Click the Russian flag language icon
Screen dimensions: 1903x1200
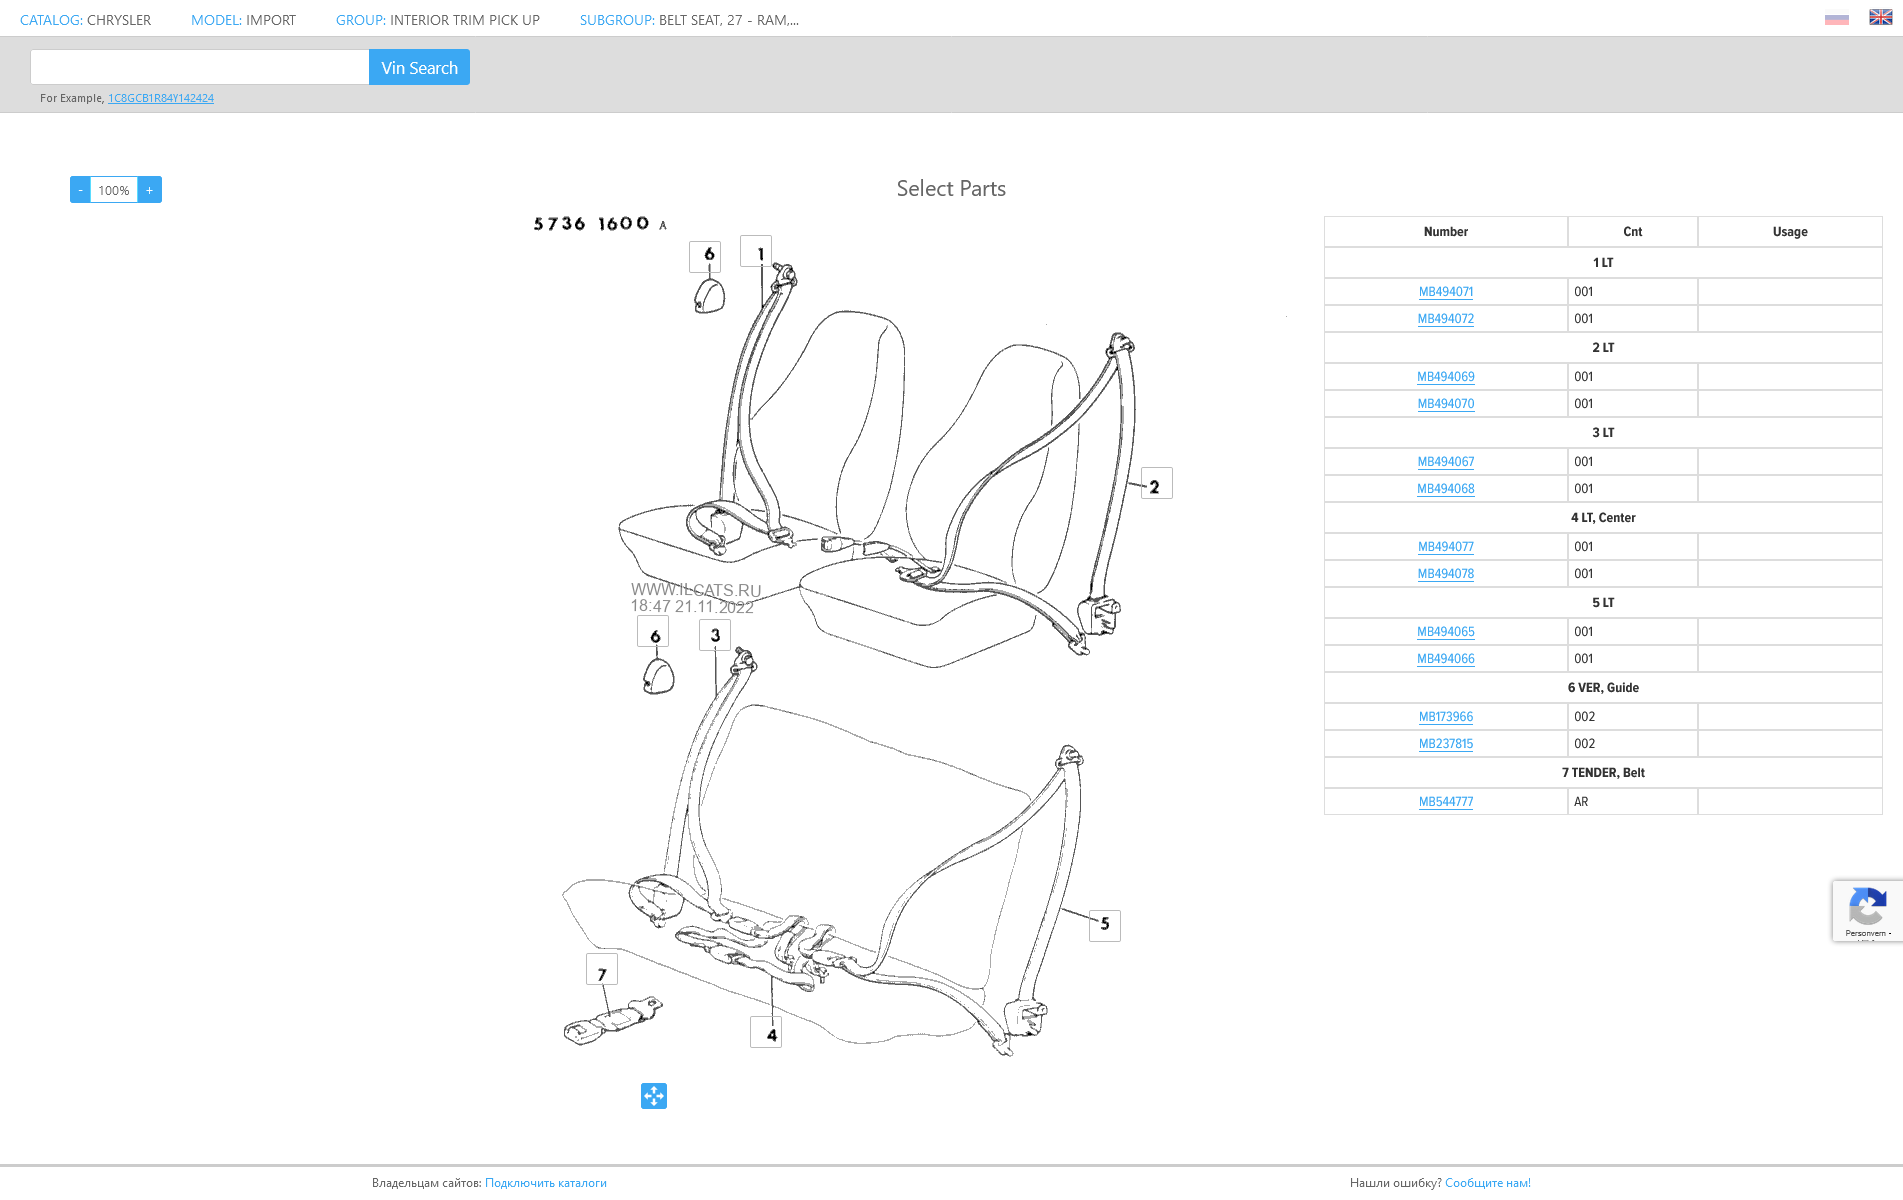pos(1836,19)
